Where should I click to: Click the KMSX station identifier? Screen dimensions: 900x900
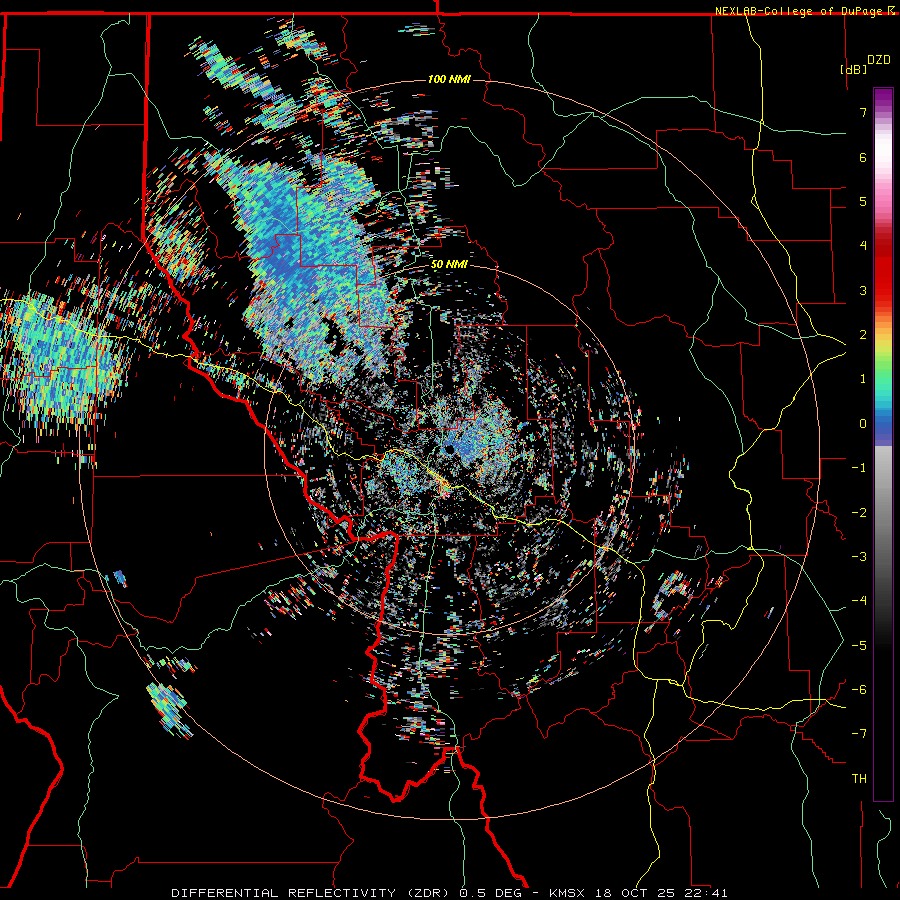pos(569,893)
